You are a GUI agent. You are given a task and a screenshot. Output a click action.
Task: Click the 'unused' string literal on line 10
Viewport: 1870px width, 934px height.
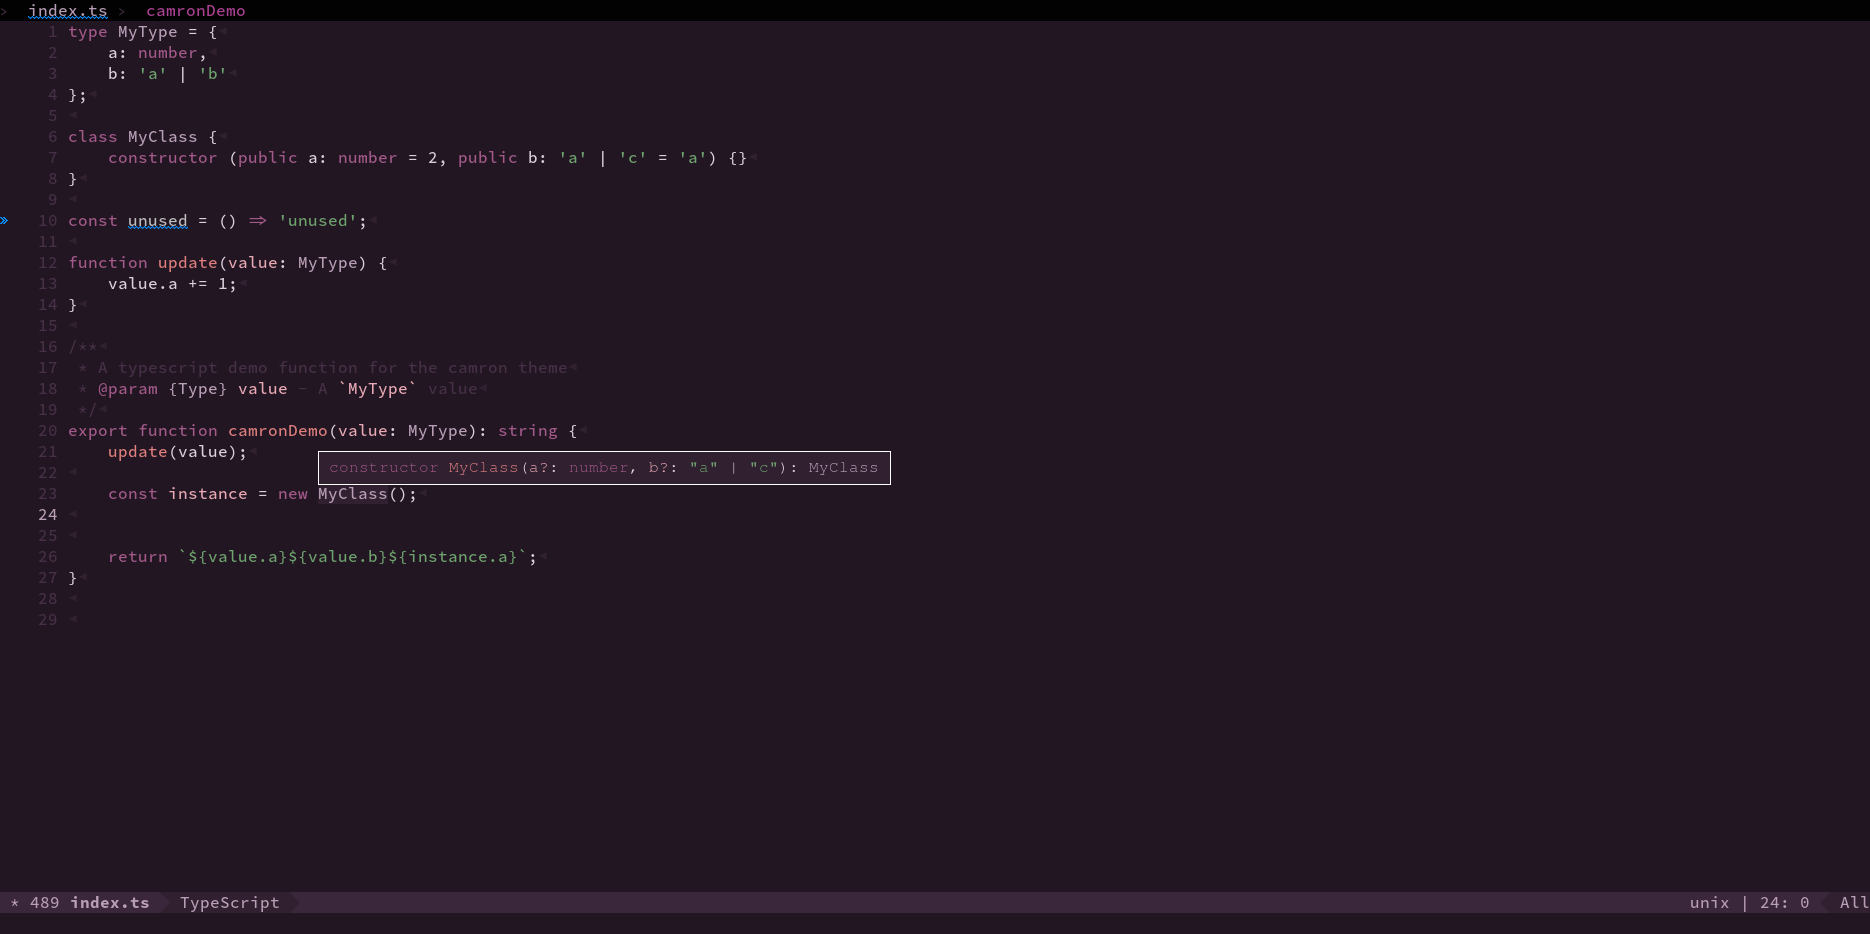(x=317, y=221)
